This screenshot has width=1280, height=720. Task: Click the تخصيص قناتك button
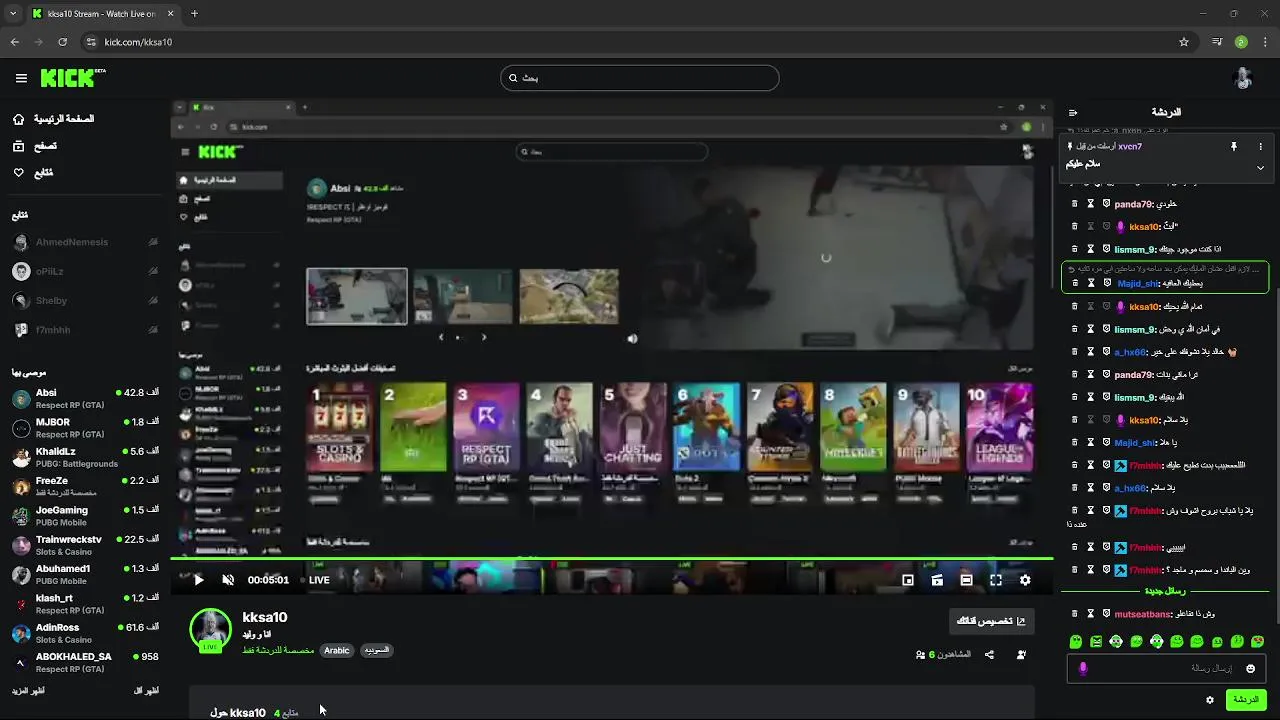(991, 621)
